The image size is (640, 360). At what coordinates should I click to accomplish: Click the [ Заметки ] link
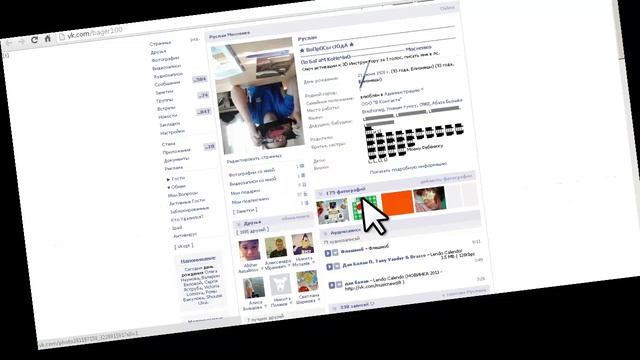point(245,211)
